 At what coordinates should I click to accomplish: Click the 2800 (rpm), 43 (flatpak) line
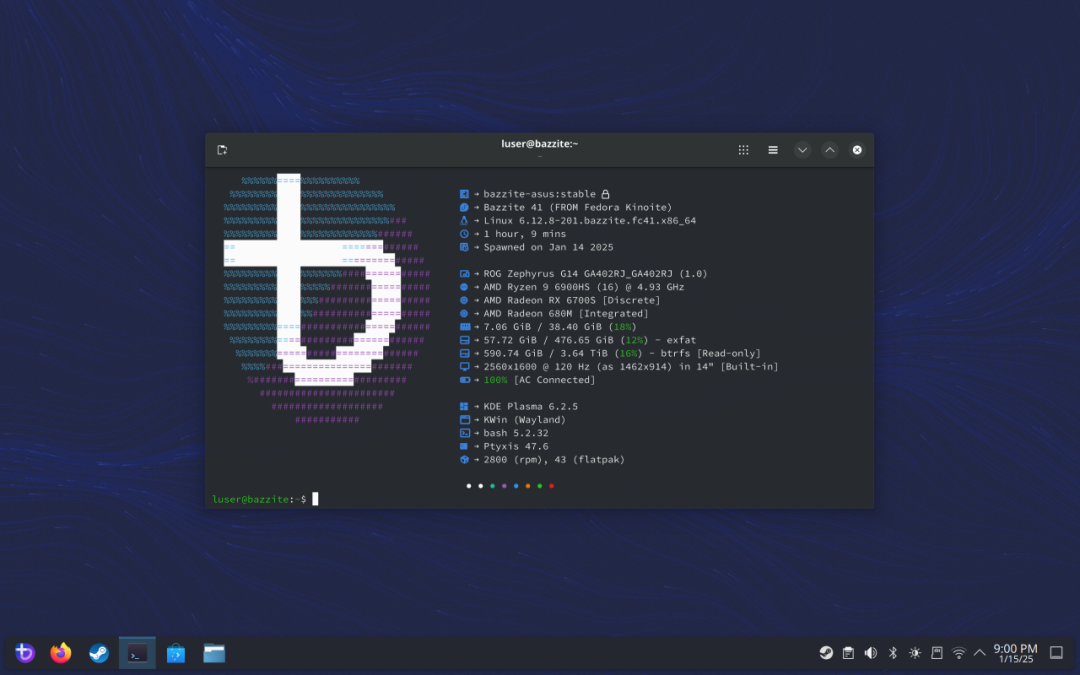(542, 459)
